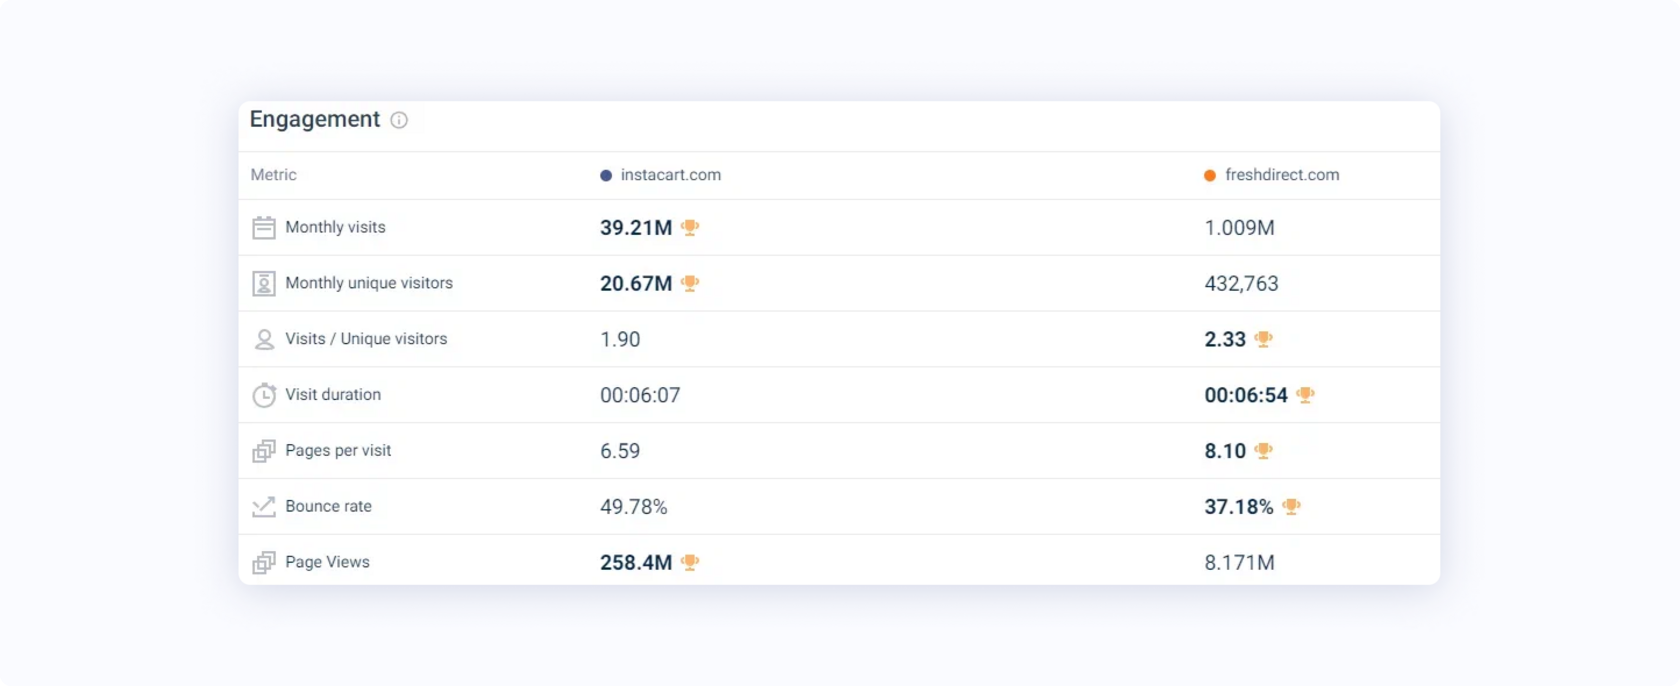The image size is (1680, 686).
Task: Click the trophy next to 39.21M
Action: [x=690, y=228]
